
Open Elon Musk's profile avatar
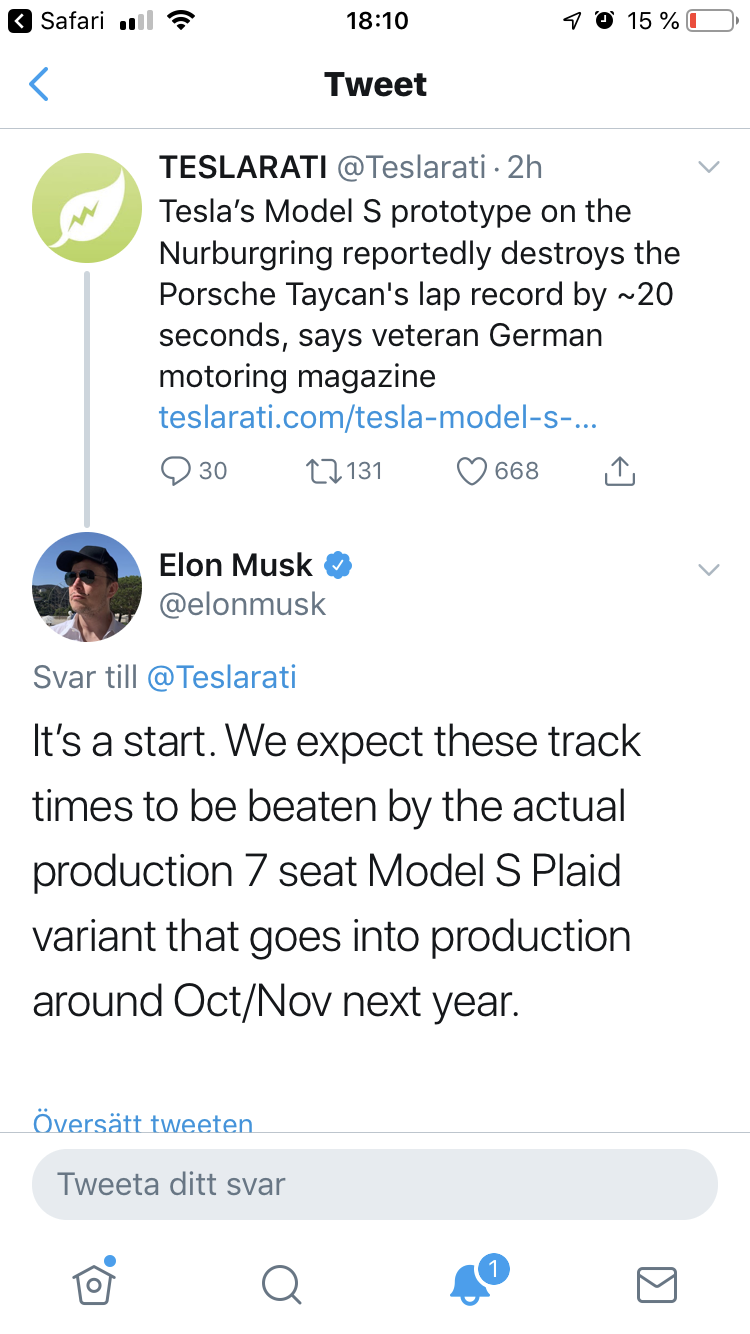click(x=87, y=587)
